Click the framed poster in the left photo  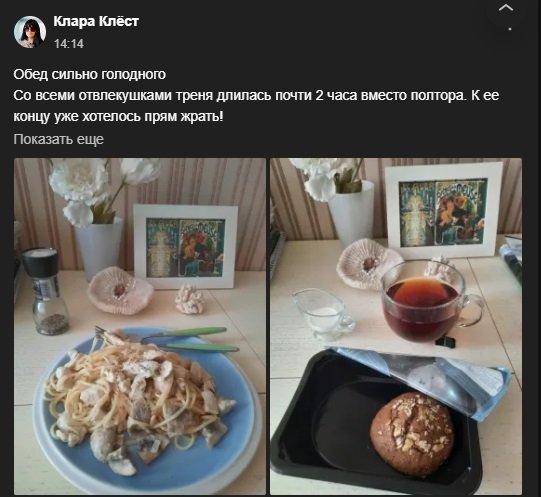(186, 246)
